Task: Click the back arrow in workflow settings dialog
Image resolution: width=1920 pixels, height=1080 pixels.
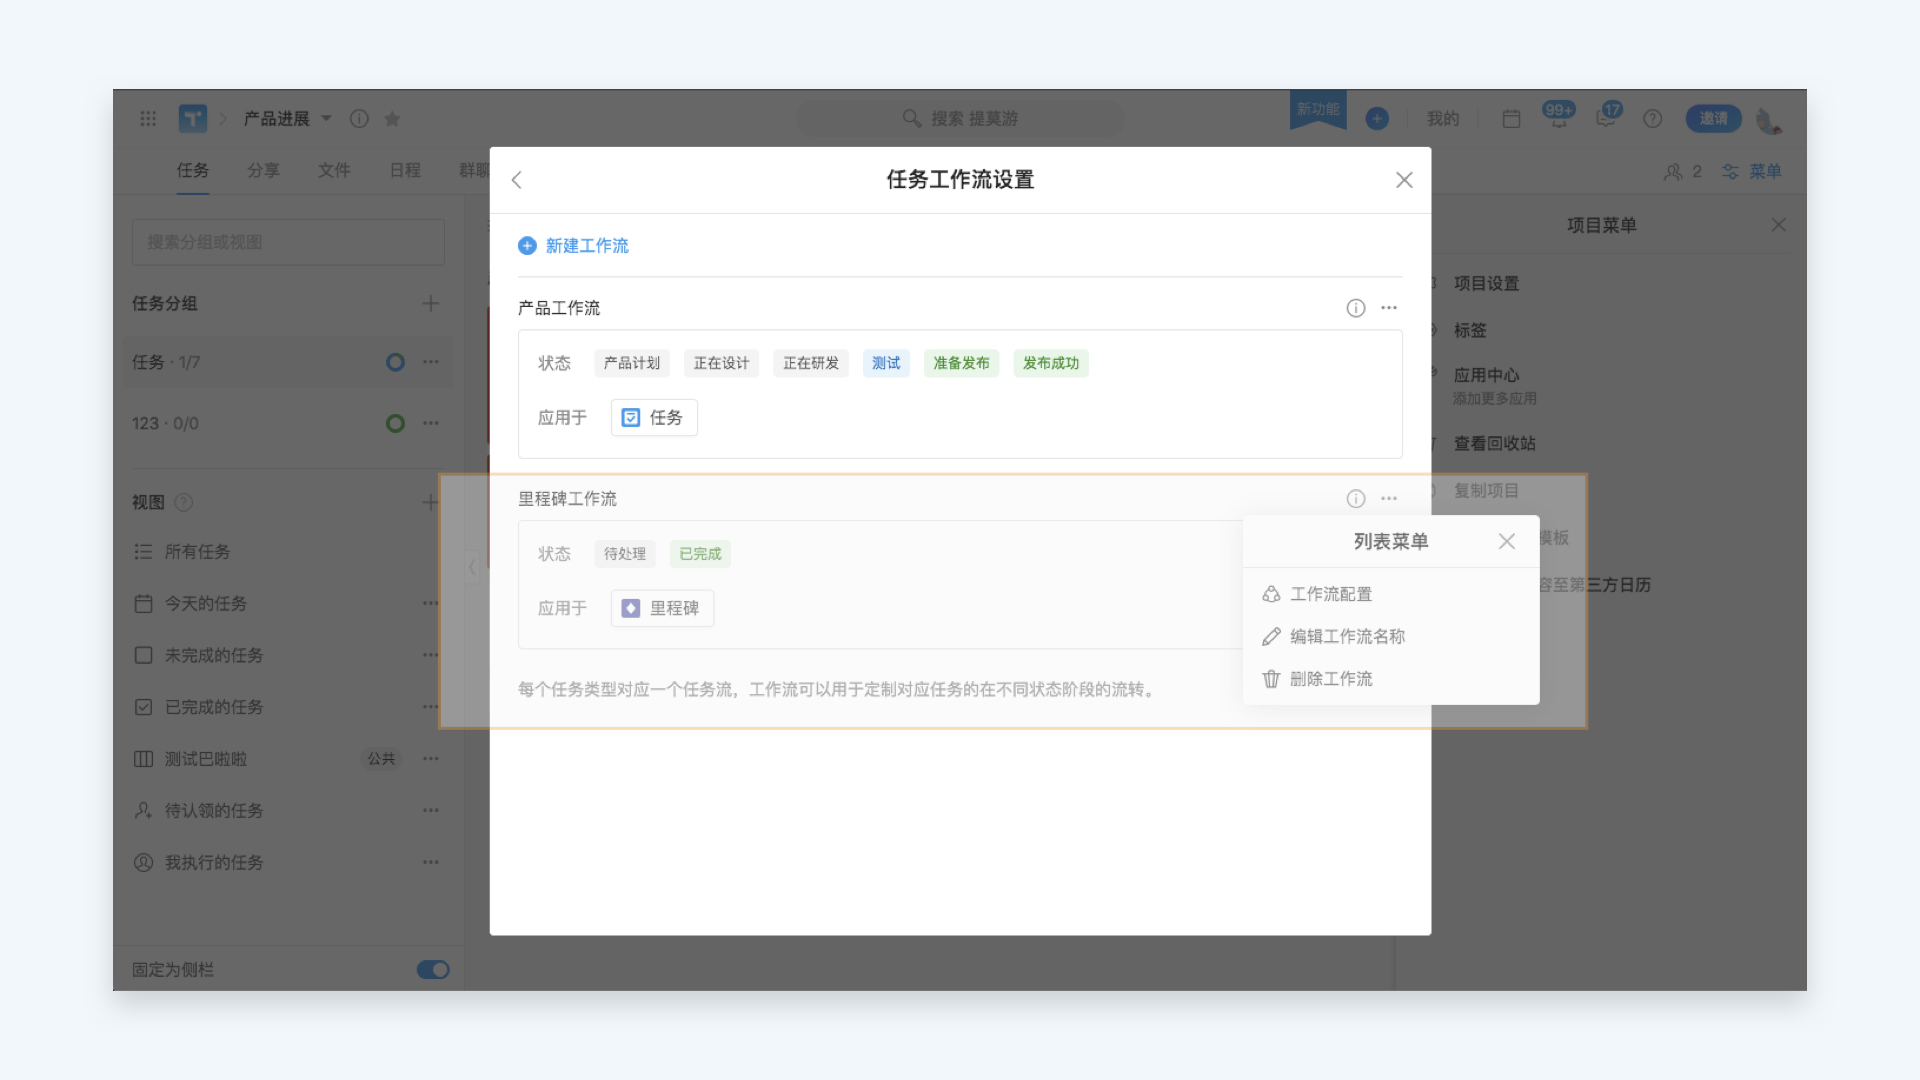Action: (516, 180)
